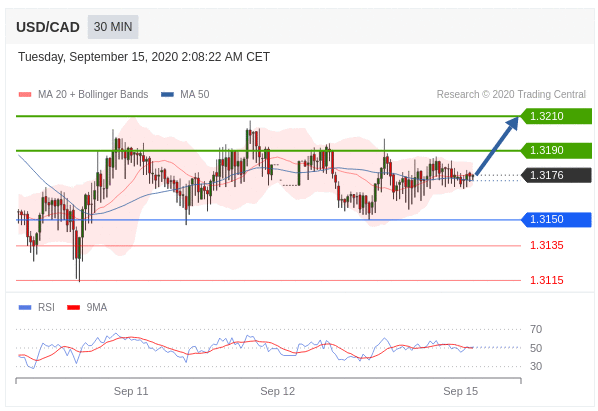Click the Sep 12 date axis label
Screen dimensions: 598x411
coord(278,391)
